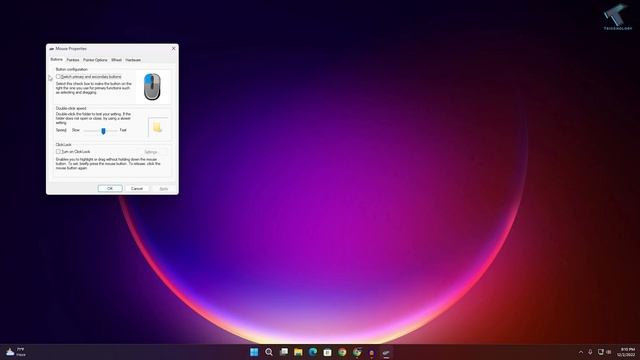640x360 pixels.
Task: Select the Mouse Properties taskbar icon
Action: tap(386, 352)
